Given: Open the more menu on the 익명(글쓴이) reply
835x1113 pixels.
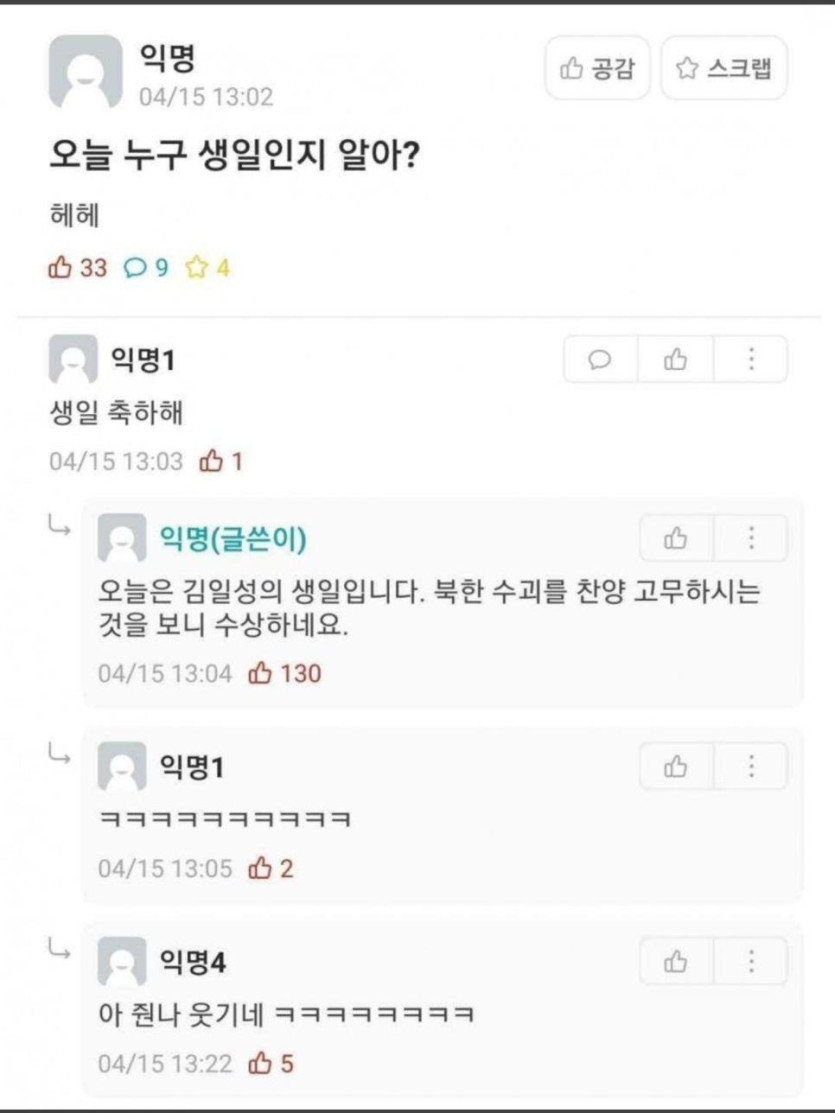Looking at the screenshot, I should 750,539.
